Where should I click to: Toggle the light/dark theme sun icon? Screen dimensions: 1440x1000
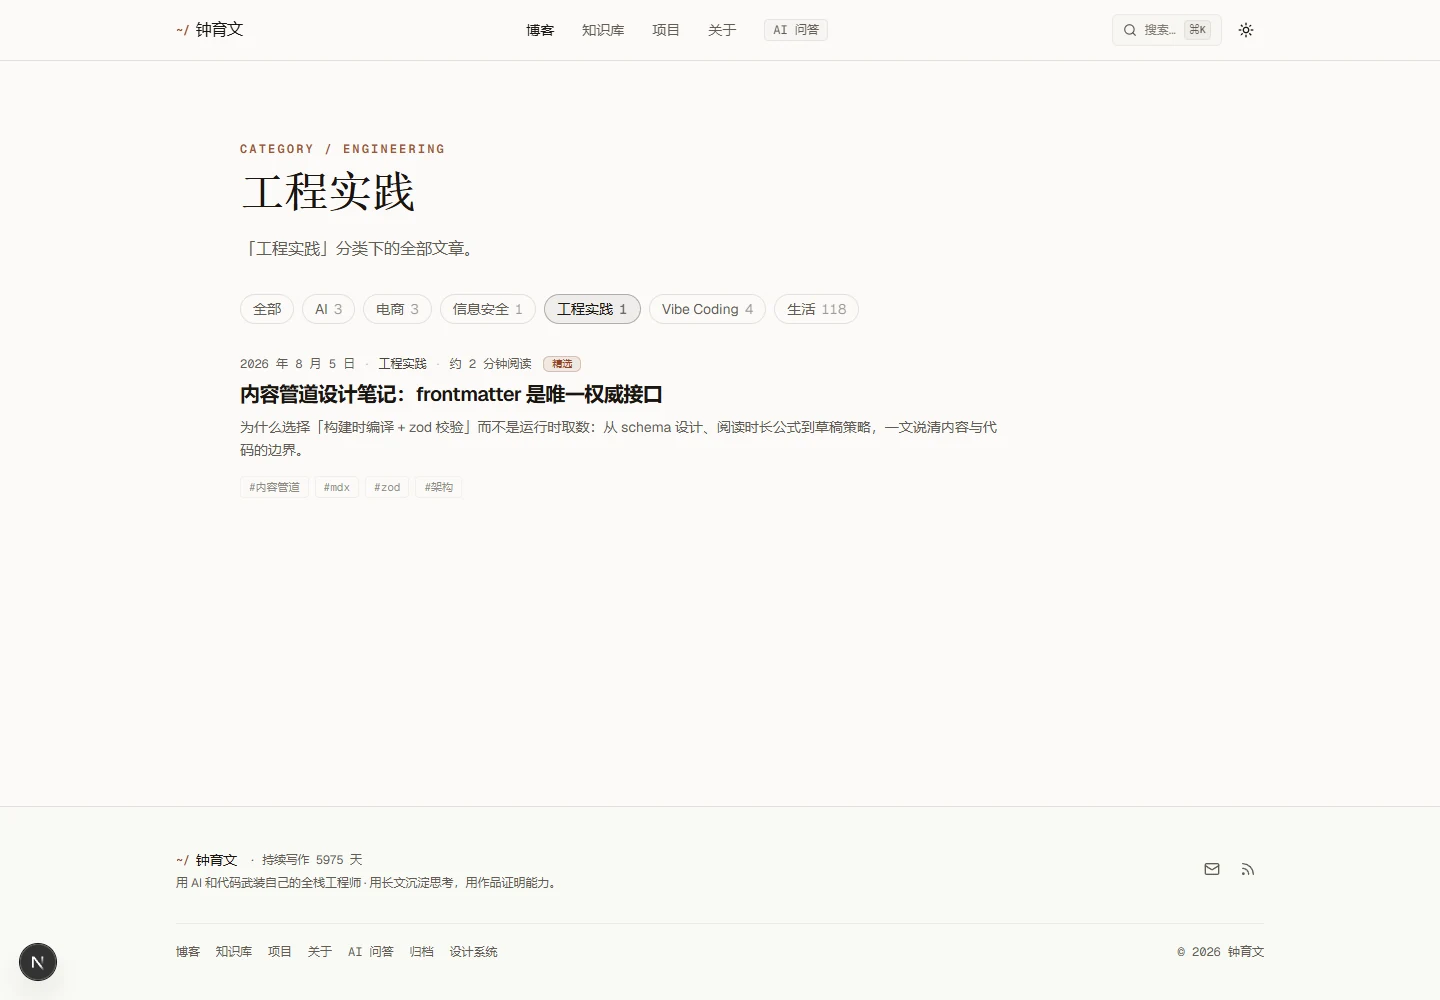[1246, 30]
